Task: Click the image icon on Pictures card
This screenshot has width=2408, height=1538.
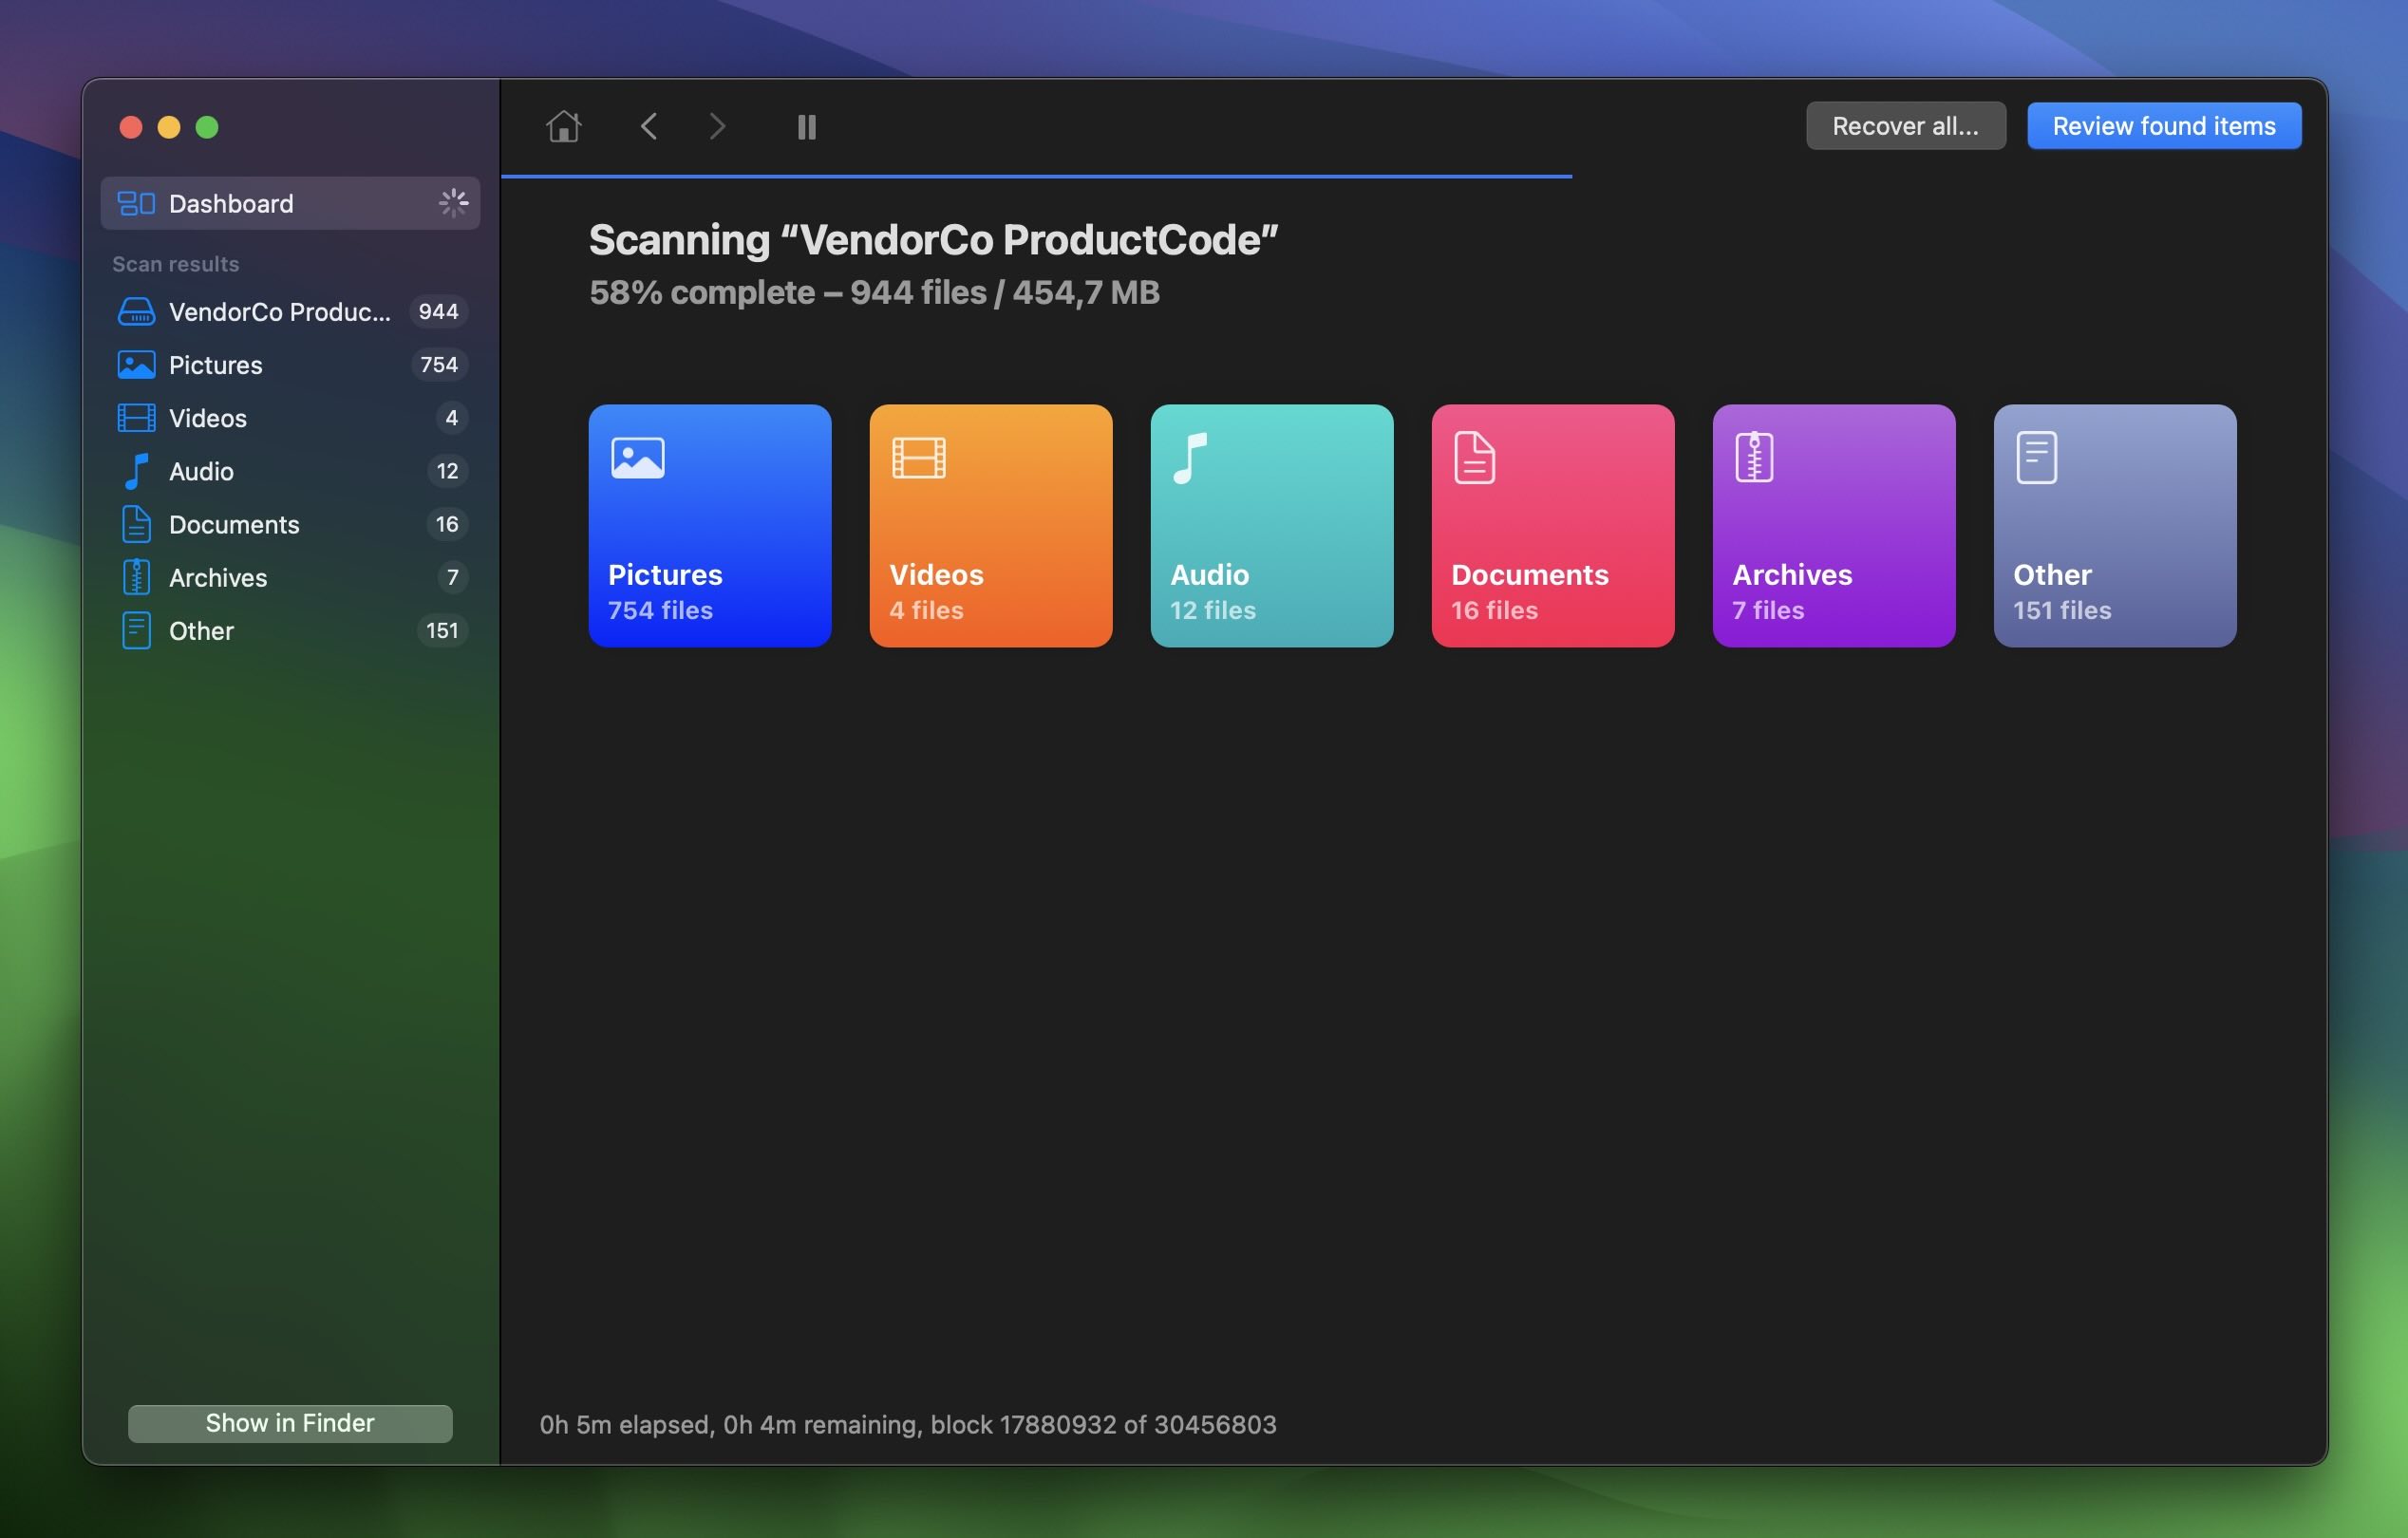Action: coord(638,458)
